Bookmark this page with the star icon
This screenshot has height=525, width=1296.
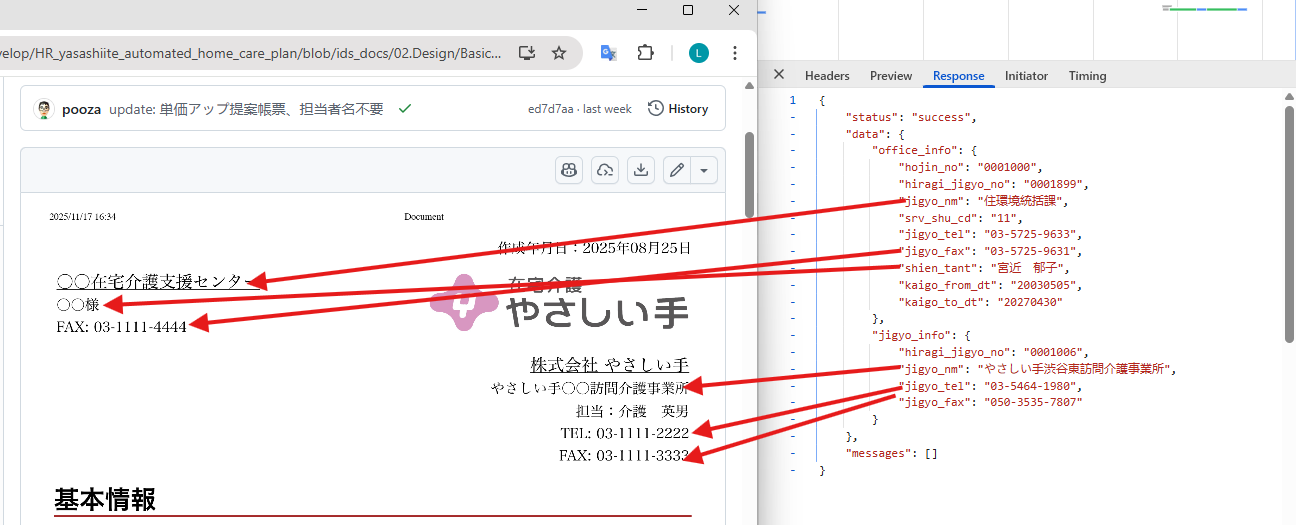pyautogui.click(x=559, y=53)
